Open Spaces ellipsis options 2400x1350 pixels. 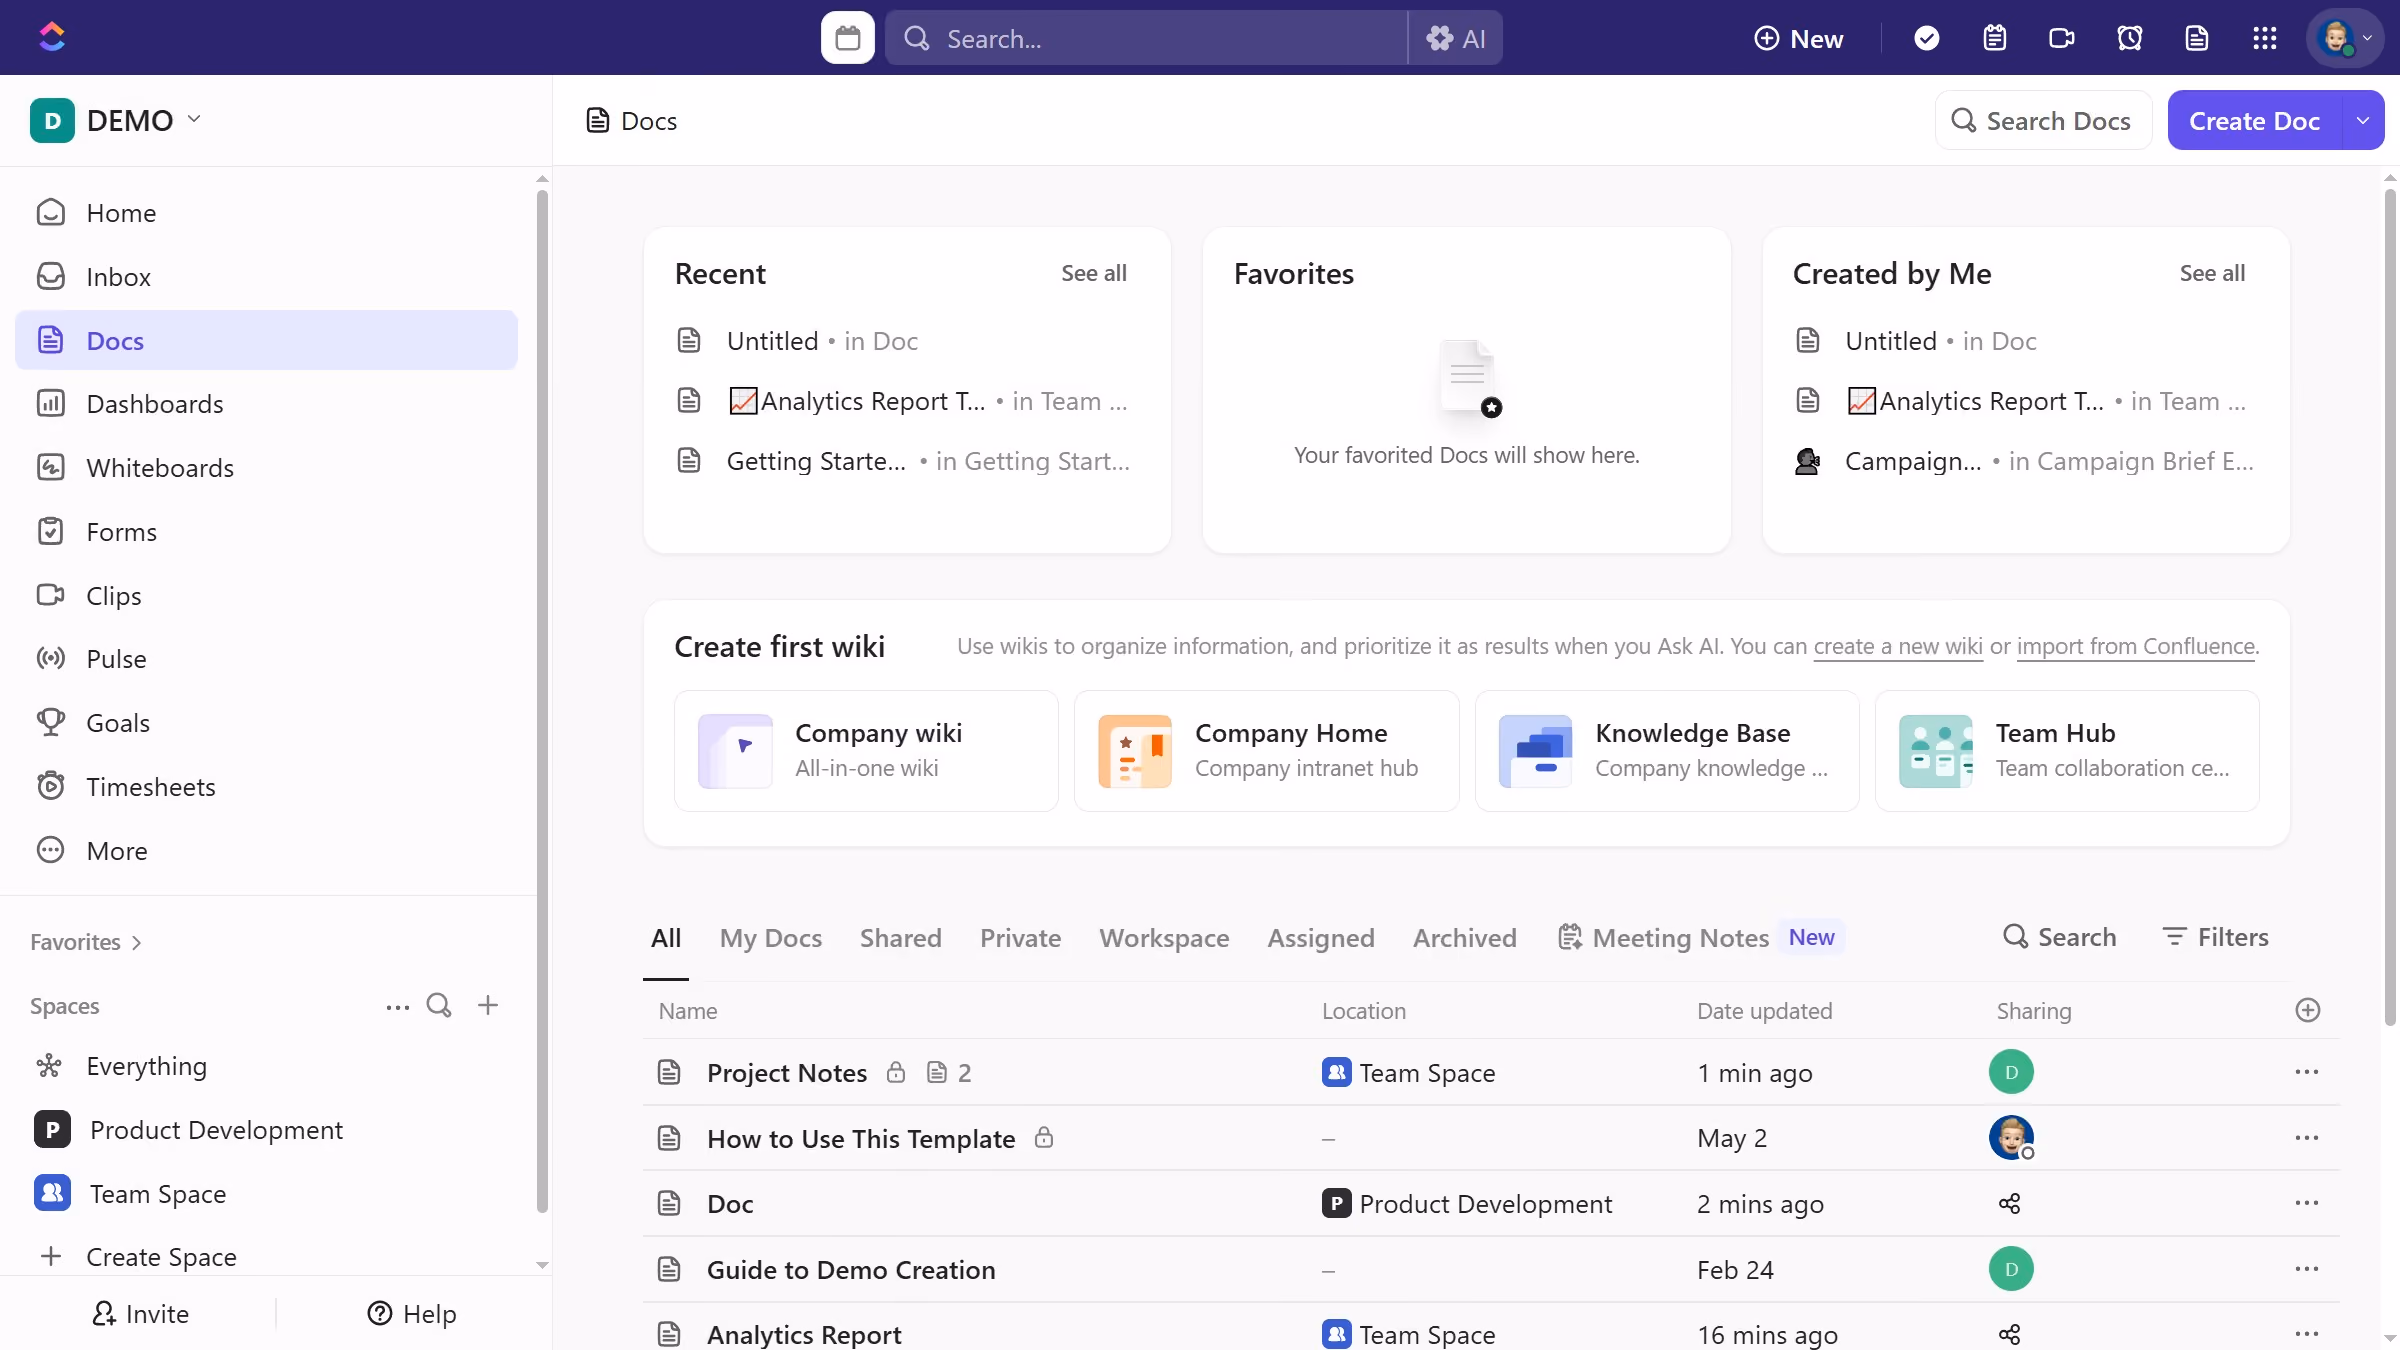[398, 1007]
